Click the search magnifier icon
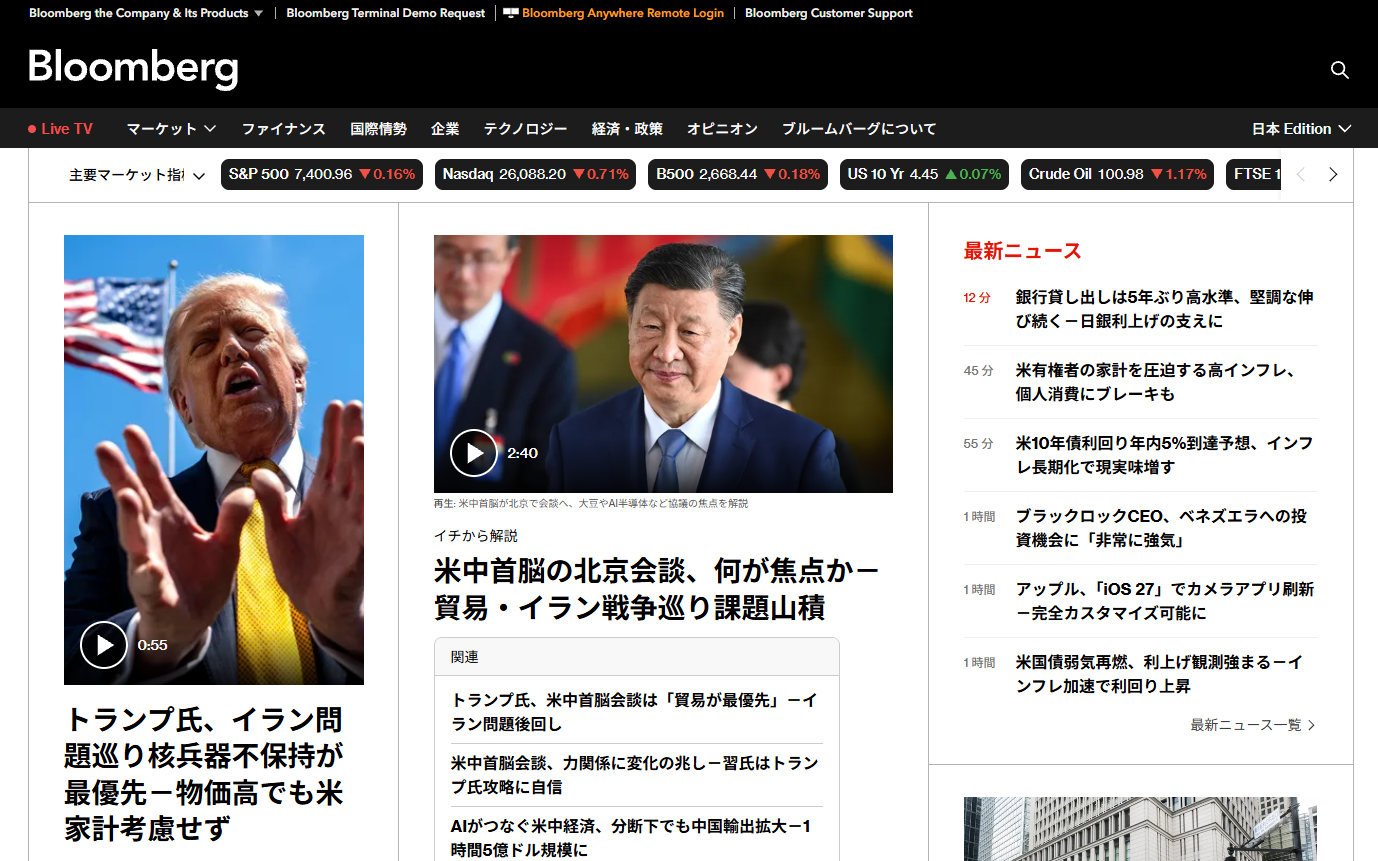1378x861 pixels. [1340, 70]
